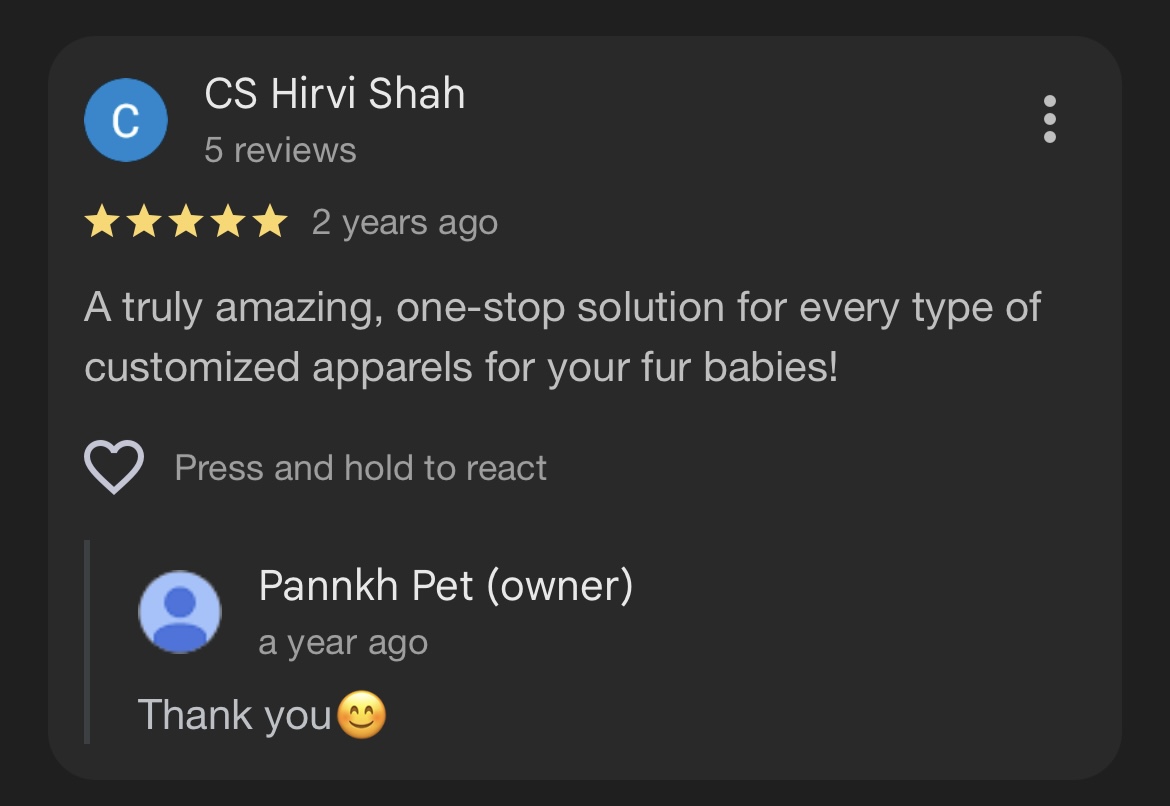Open the three-dot options menu
This screenshot has height=806, width=1170.
pos(1049,119)
